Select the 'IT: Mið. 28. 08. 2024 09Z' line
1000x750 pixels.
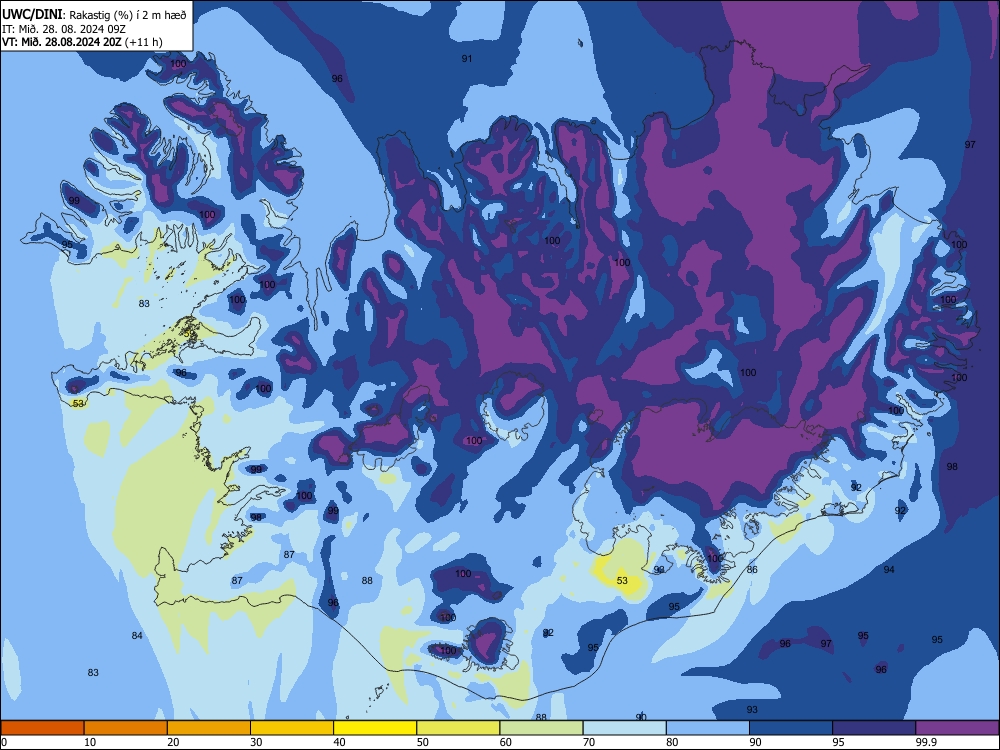coord(62,29)
